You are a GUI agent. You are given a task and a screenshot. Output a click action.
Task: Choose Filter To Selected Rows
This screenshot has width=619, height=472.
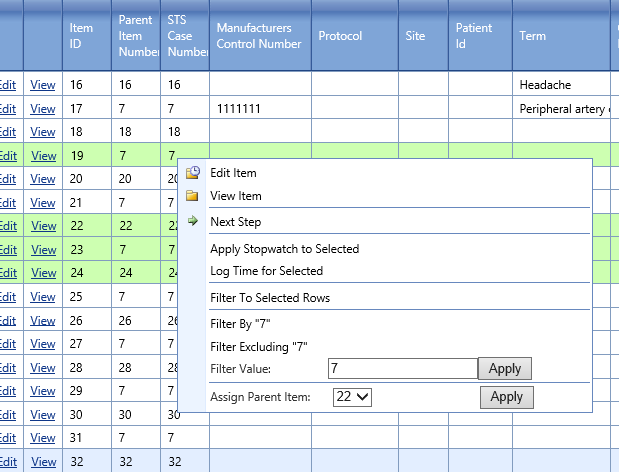[x=270, y=298]
